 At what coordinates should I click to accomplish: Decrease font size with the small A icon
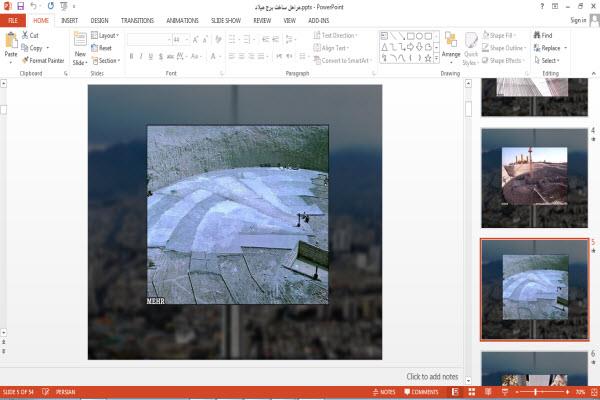205,39
